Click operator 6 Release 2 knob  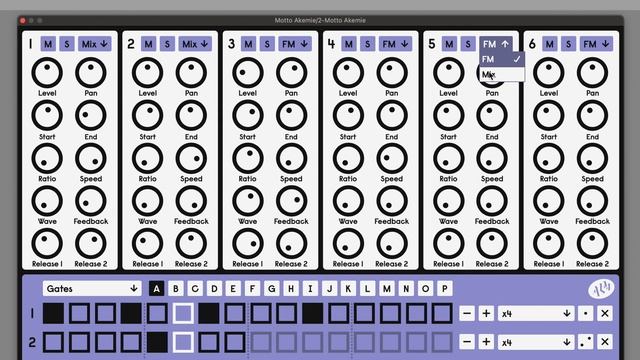point(592,244)
